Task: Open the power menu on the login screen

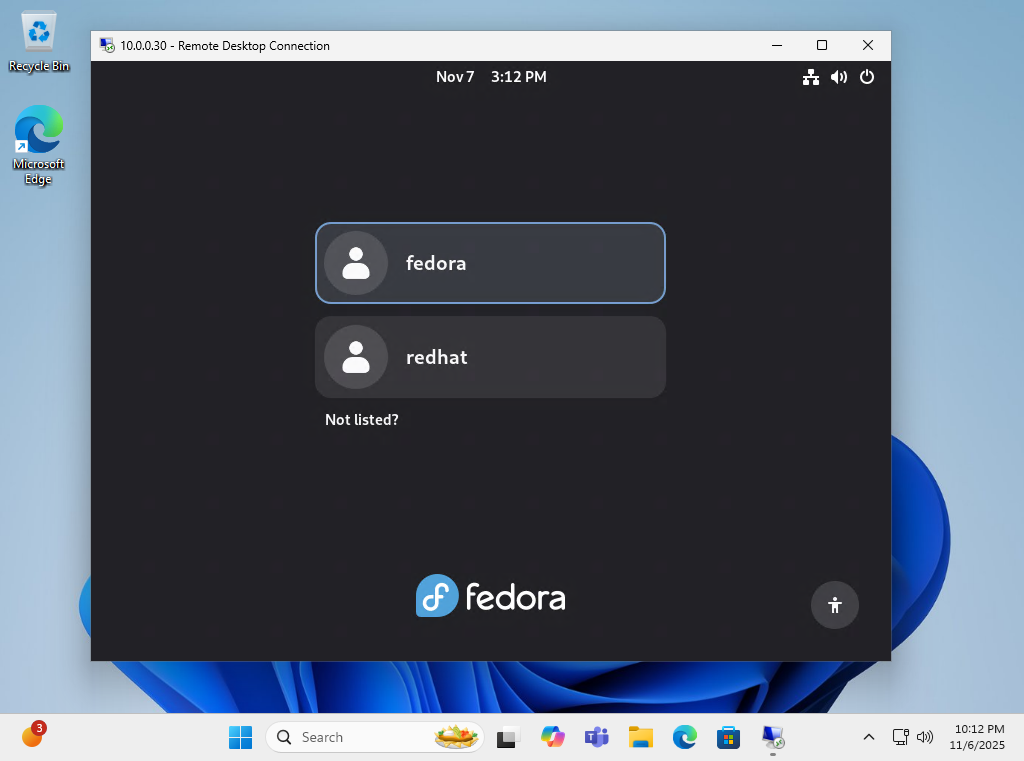Action: (866, 77)
